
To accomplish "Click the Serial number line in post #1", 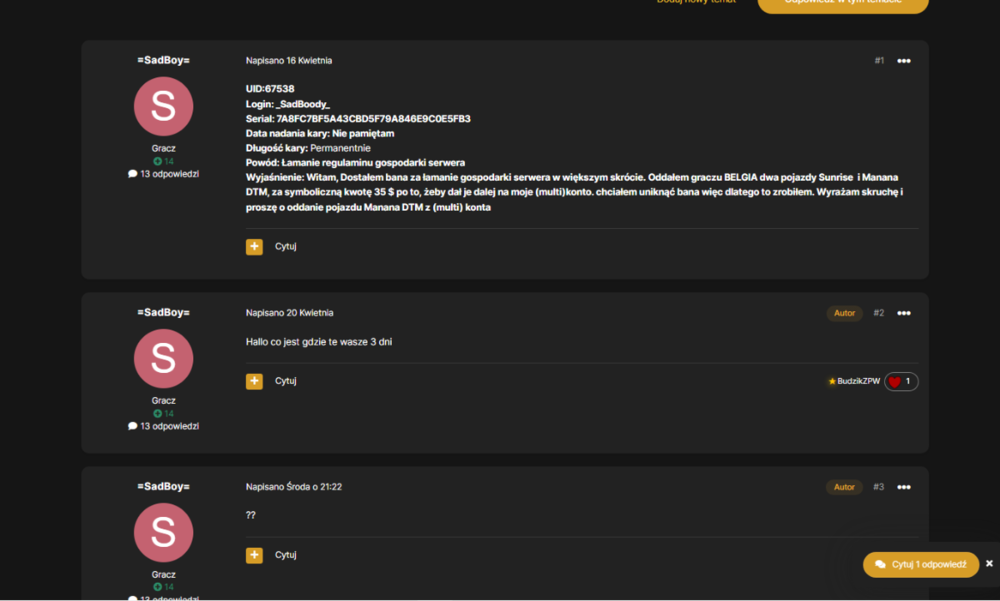I will coord(358,119).
